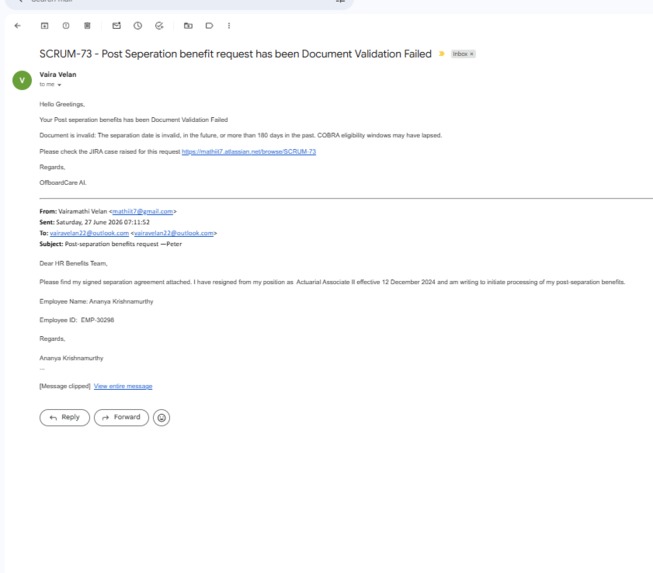This screenshot has width=653, height=573.
Task: Click the Forward button
Action: tap(121, 417)
